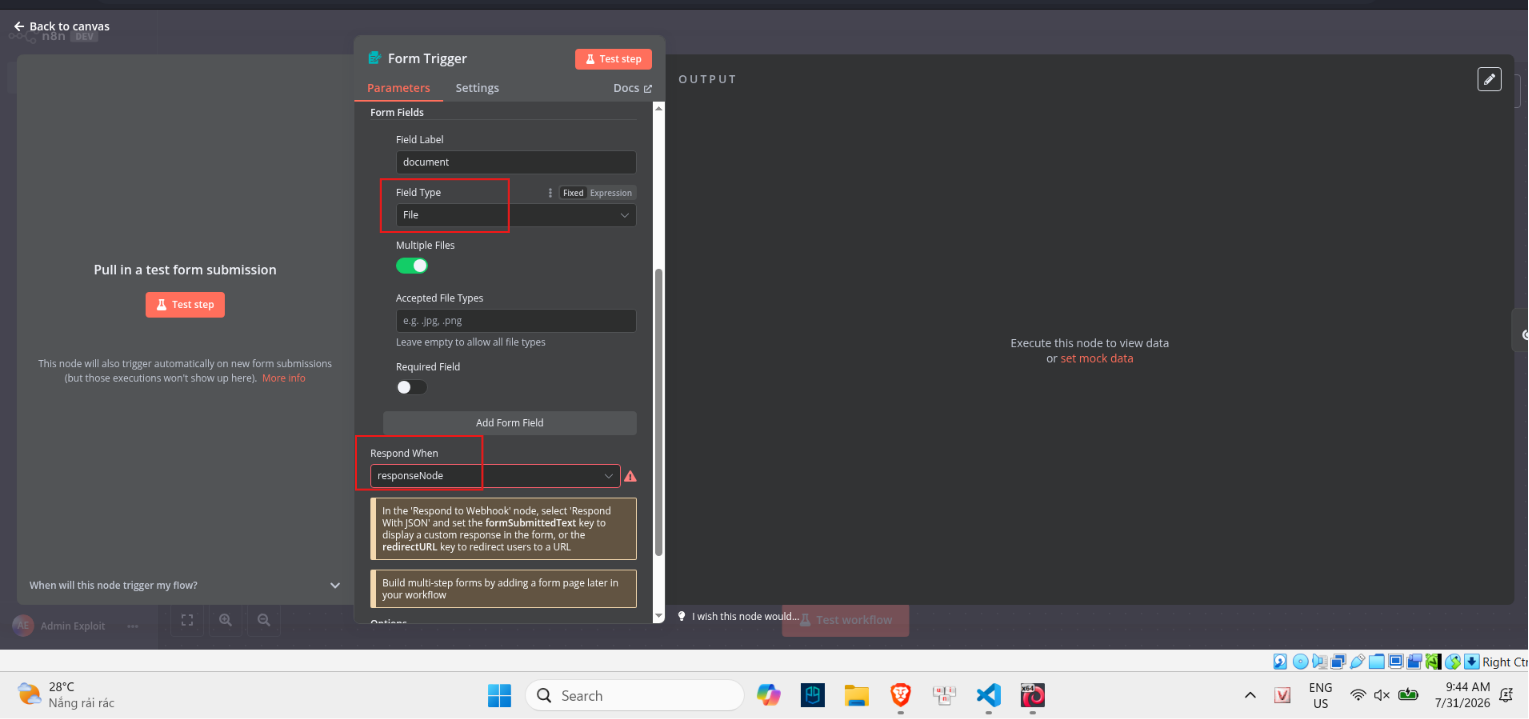This screenshot has width=1529, height=719.
Task: Open File Explorer from the taskbar
Action: [856, 695]
